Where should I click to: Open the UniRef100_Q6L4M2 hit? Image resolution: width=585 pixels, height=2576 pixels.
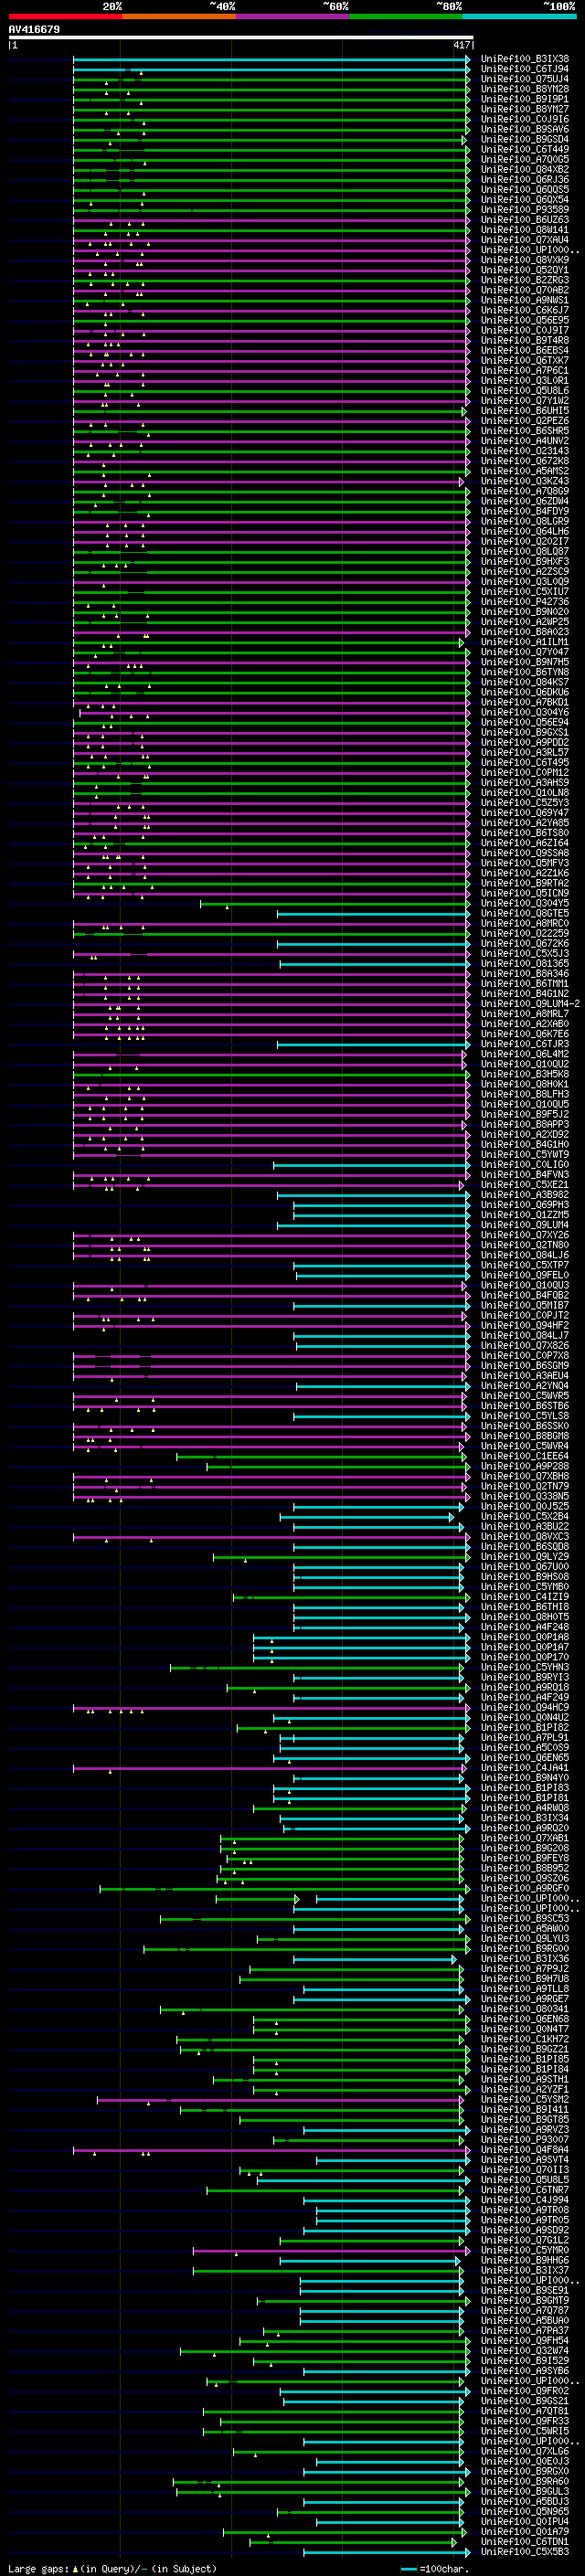525,1054
